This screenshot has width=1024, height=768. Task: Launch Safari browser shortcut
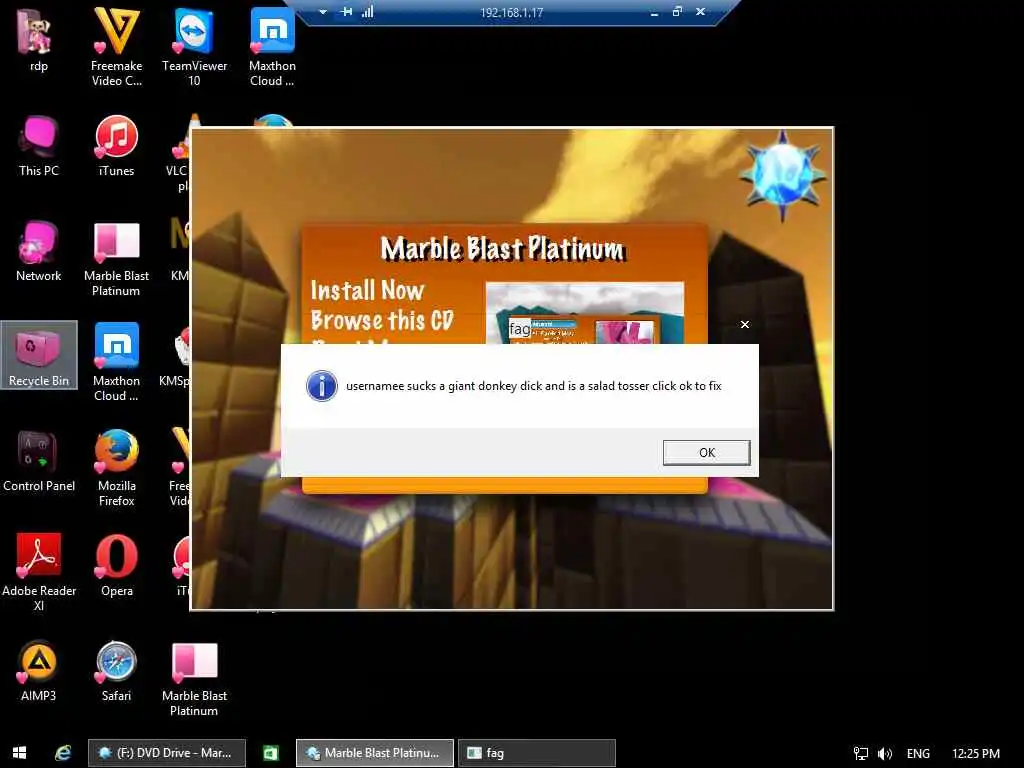click(x=116, y=671)
